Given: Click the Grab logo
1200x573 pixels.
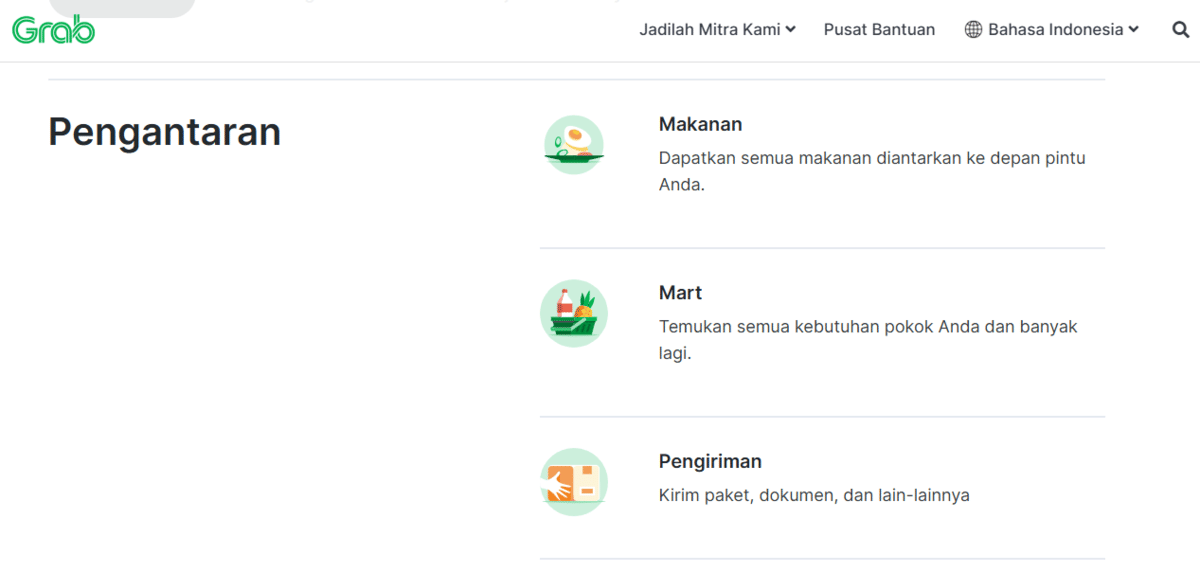Looking at the screenshot, I should point(54,30).
